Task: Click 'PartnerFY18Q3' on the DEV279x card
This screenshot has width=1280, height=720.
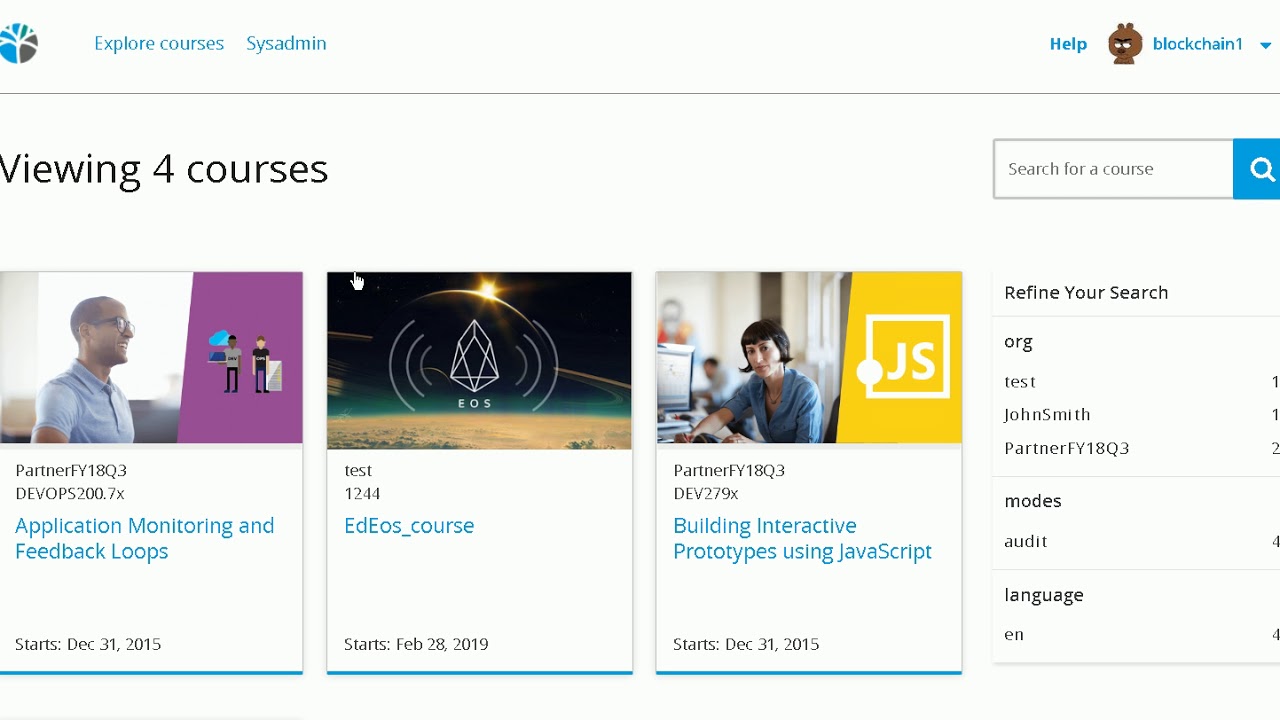Action: click(729, 470)
